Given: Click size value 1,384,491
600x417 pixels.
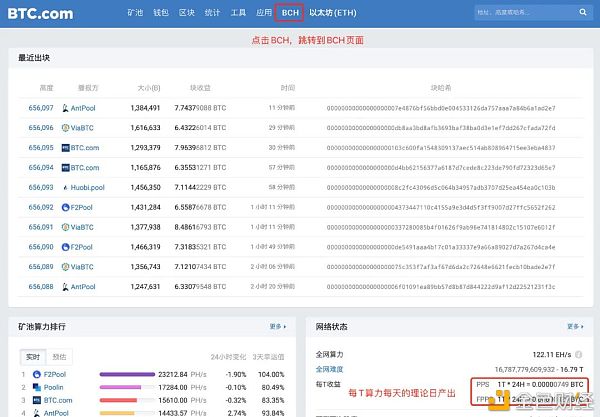Looking at the screenshot, I should [x=145, y=108].
